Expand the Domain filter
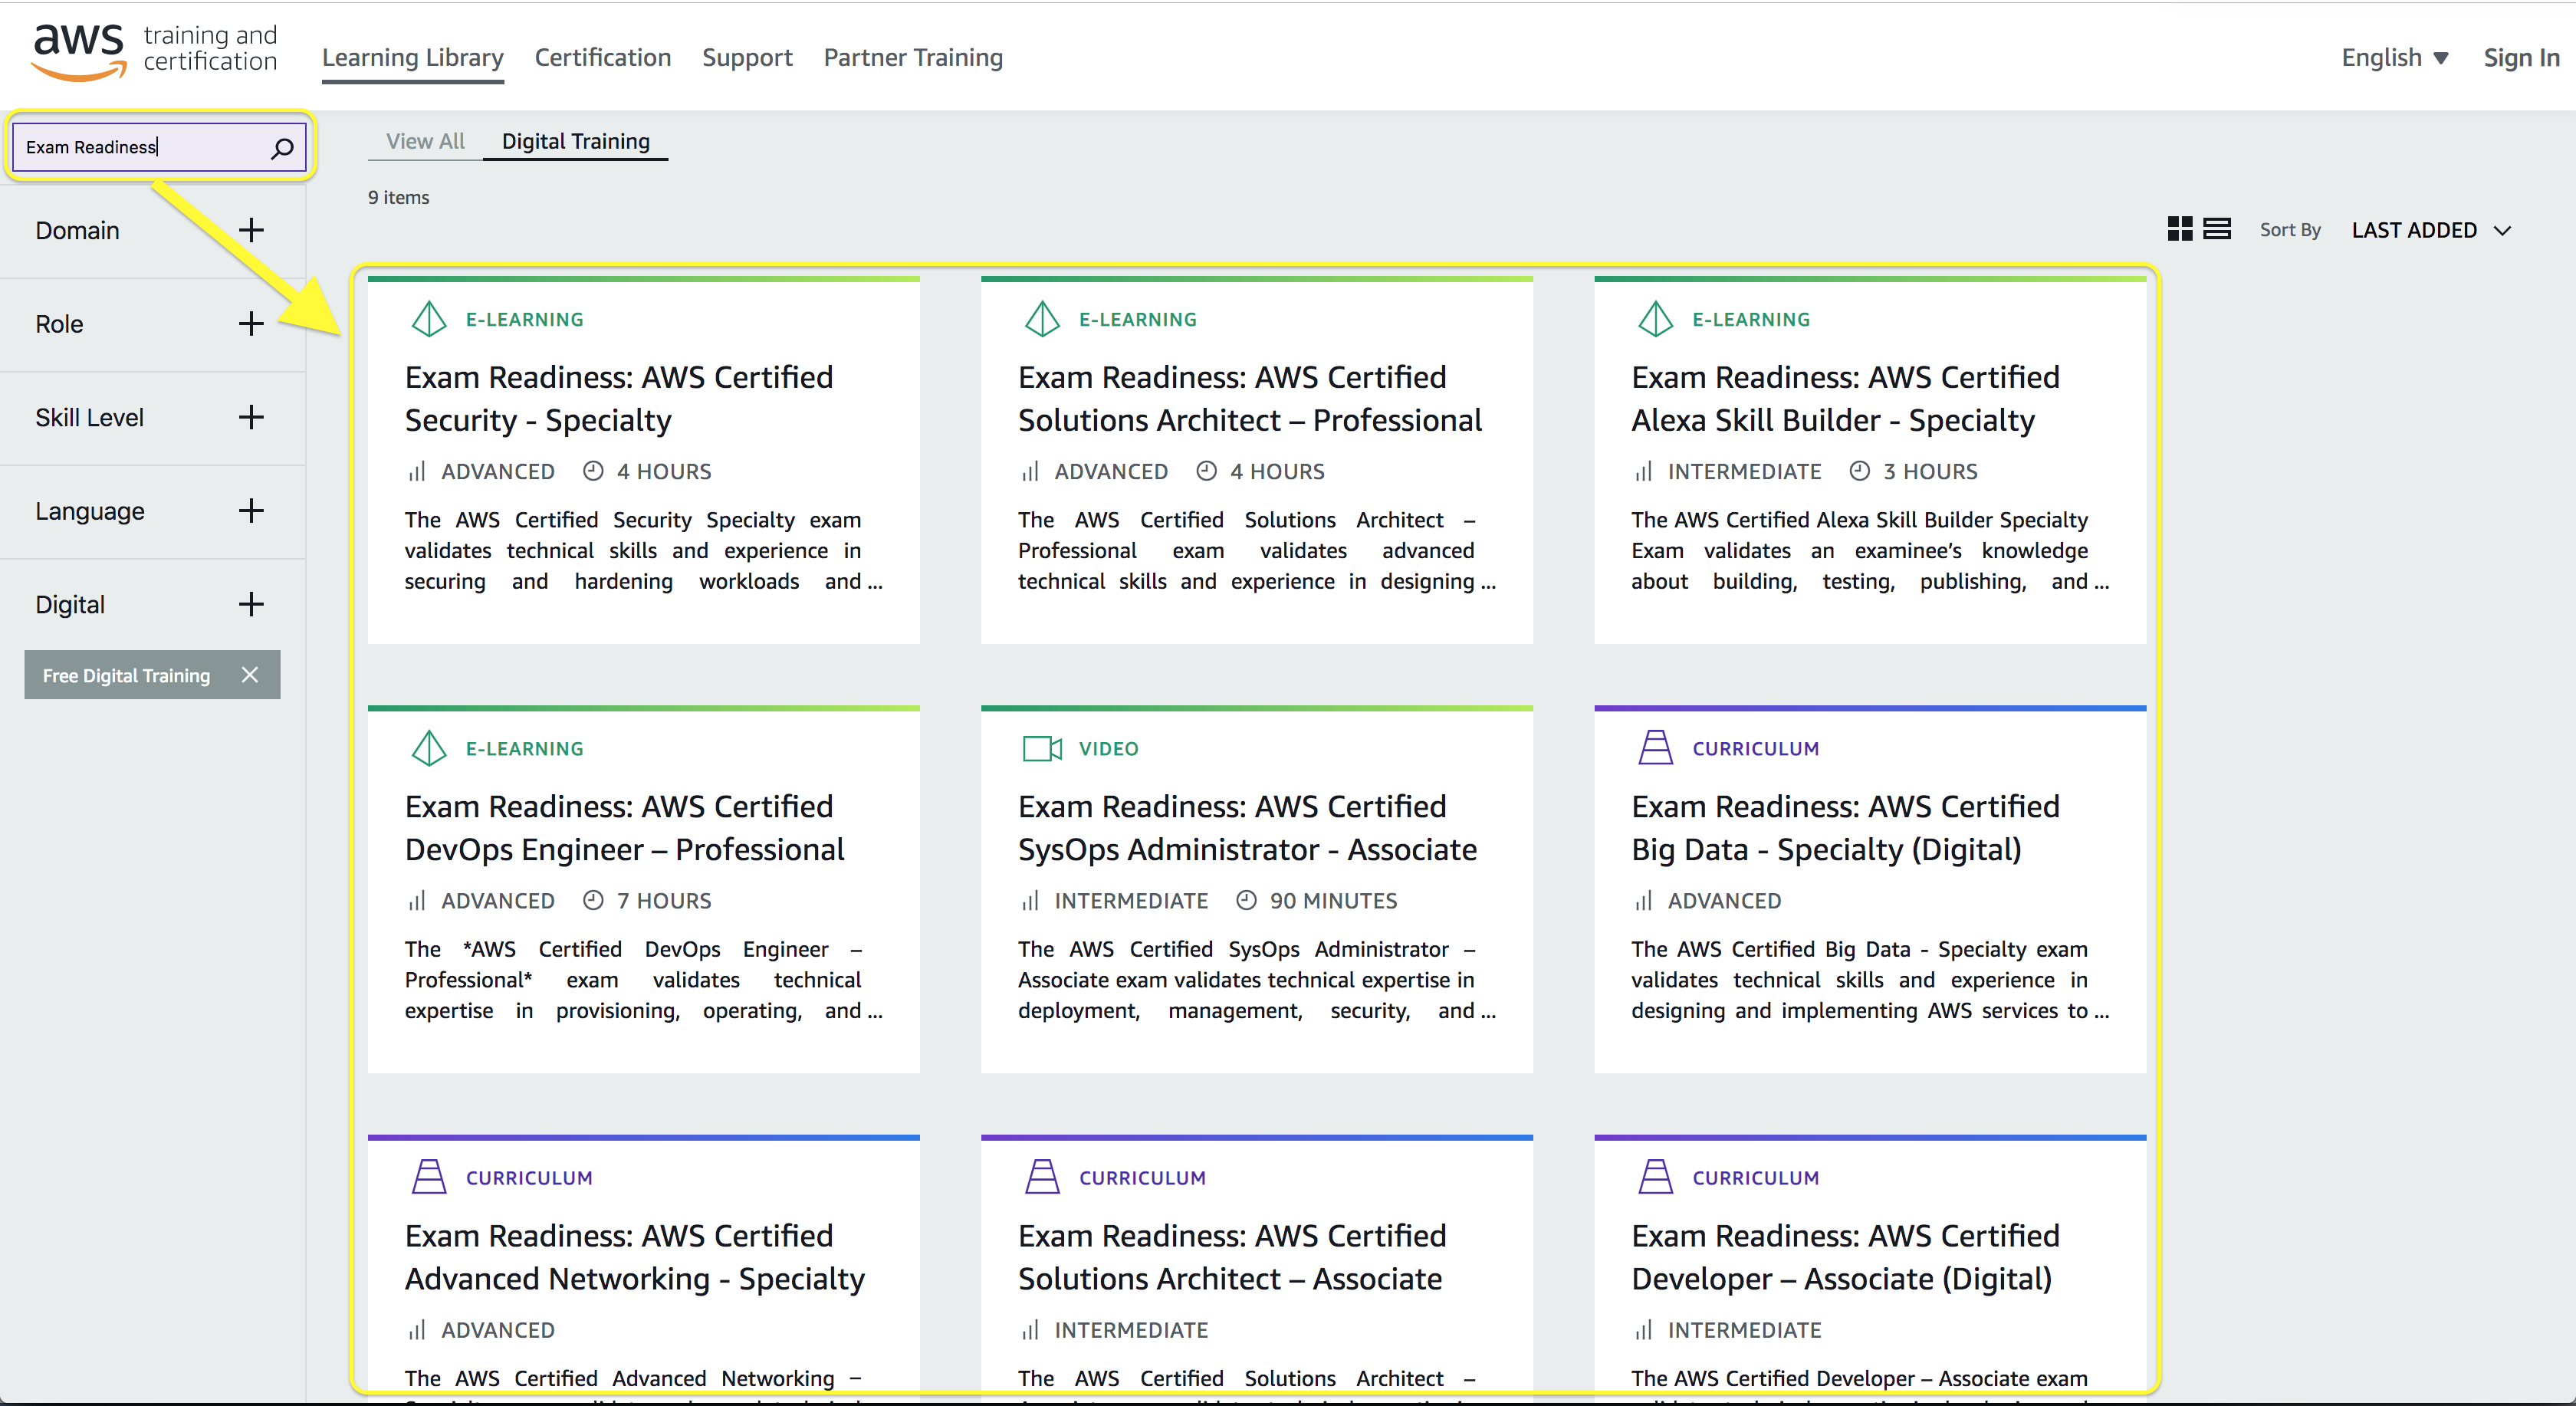 pos(251,230)
